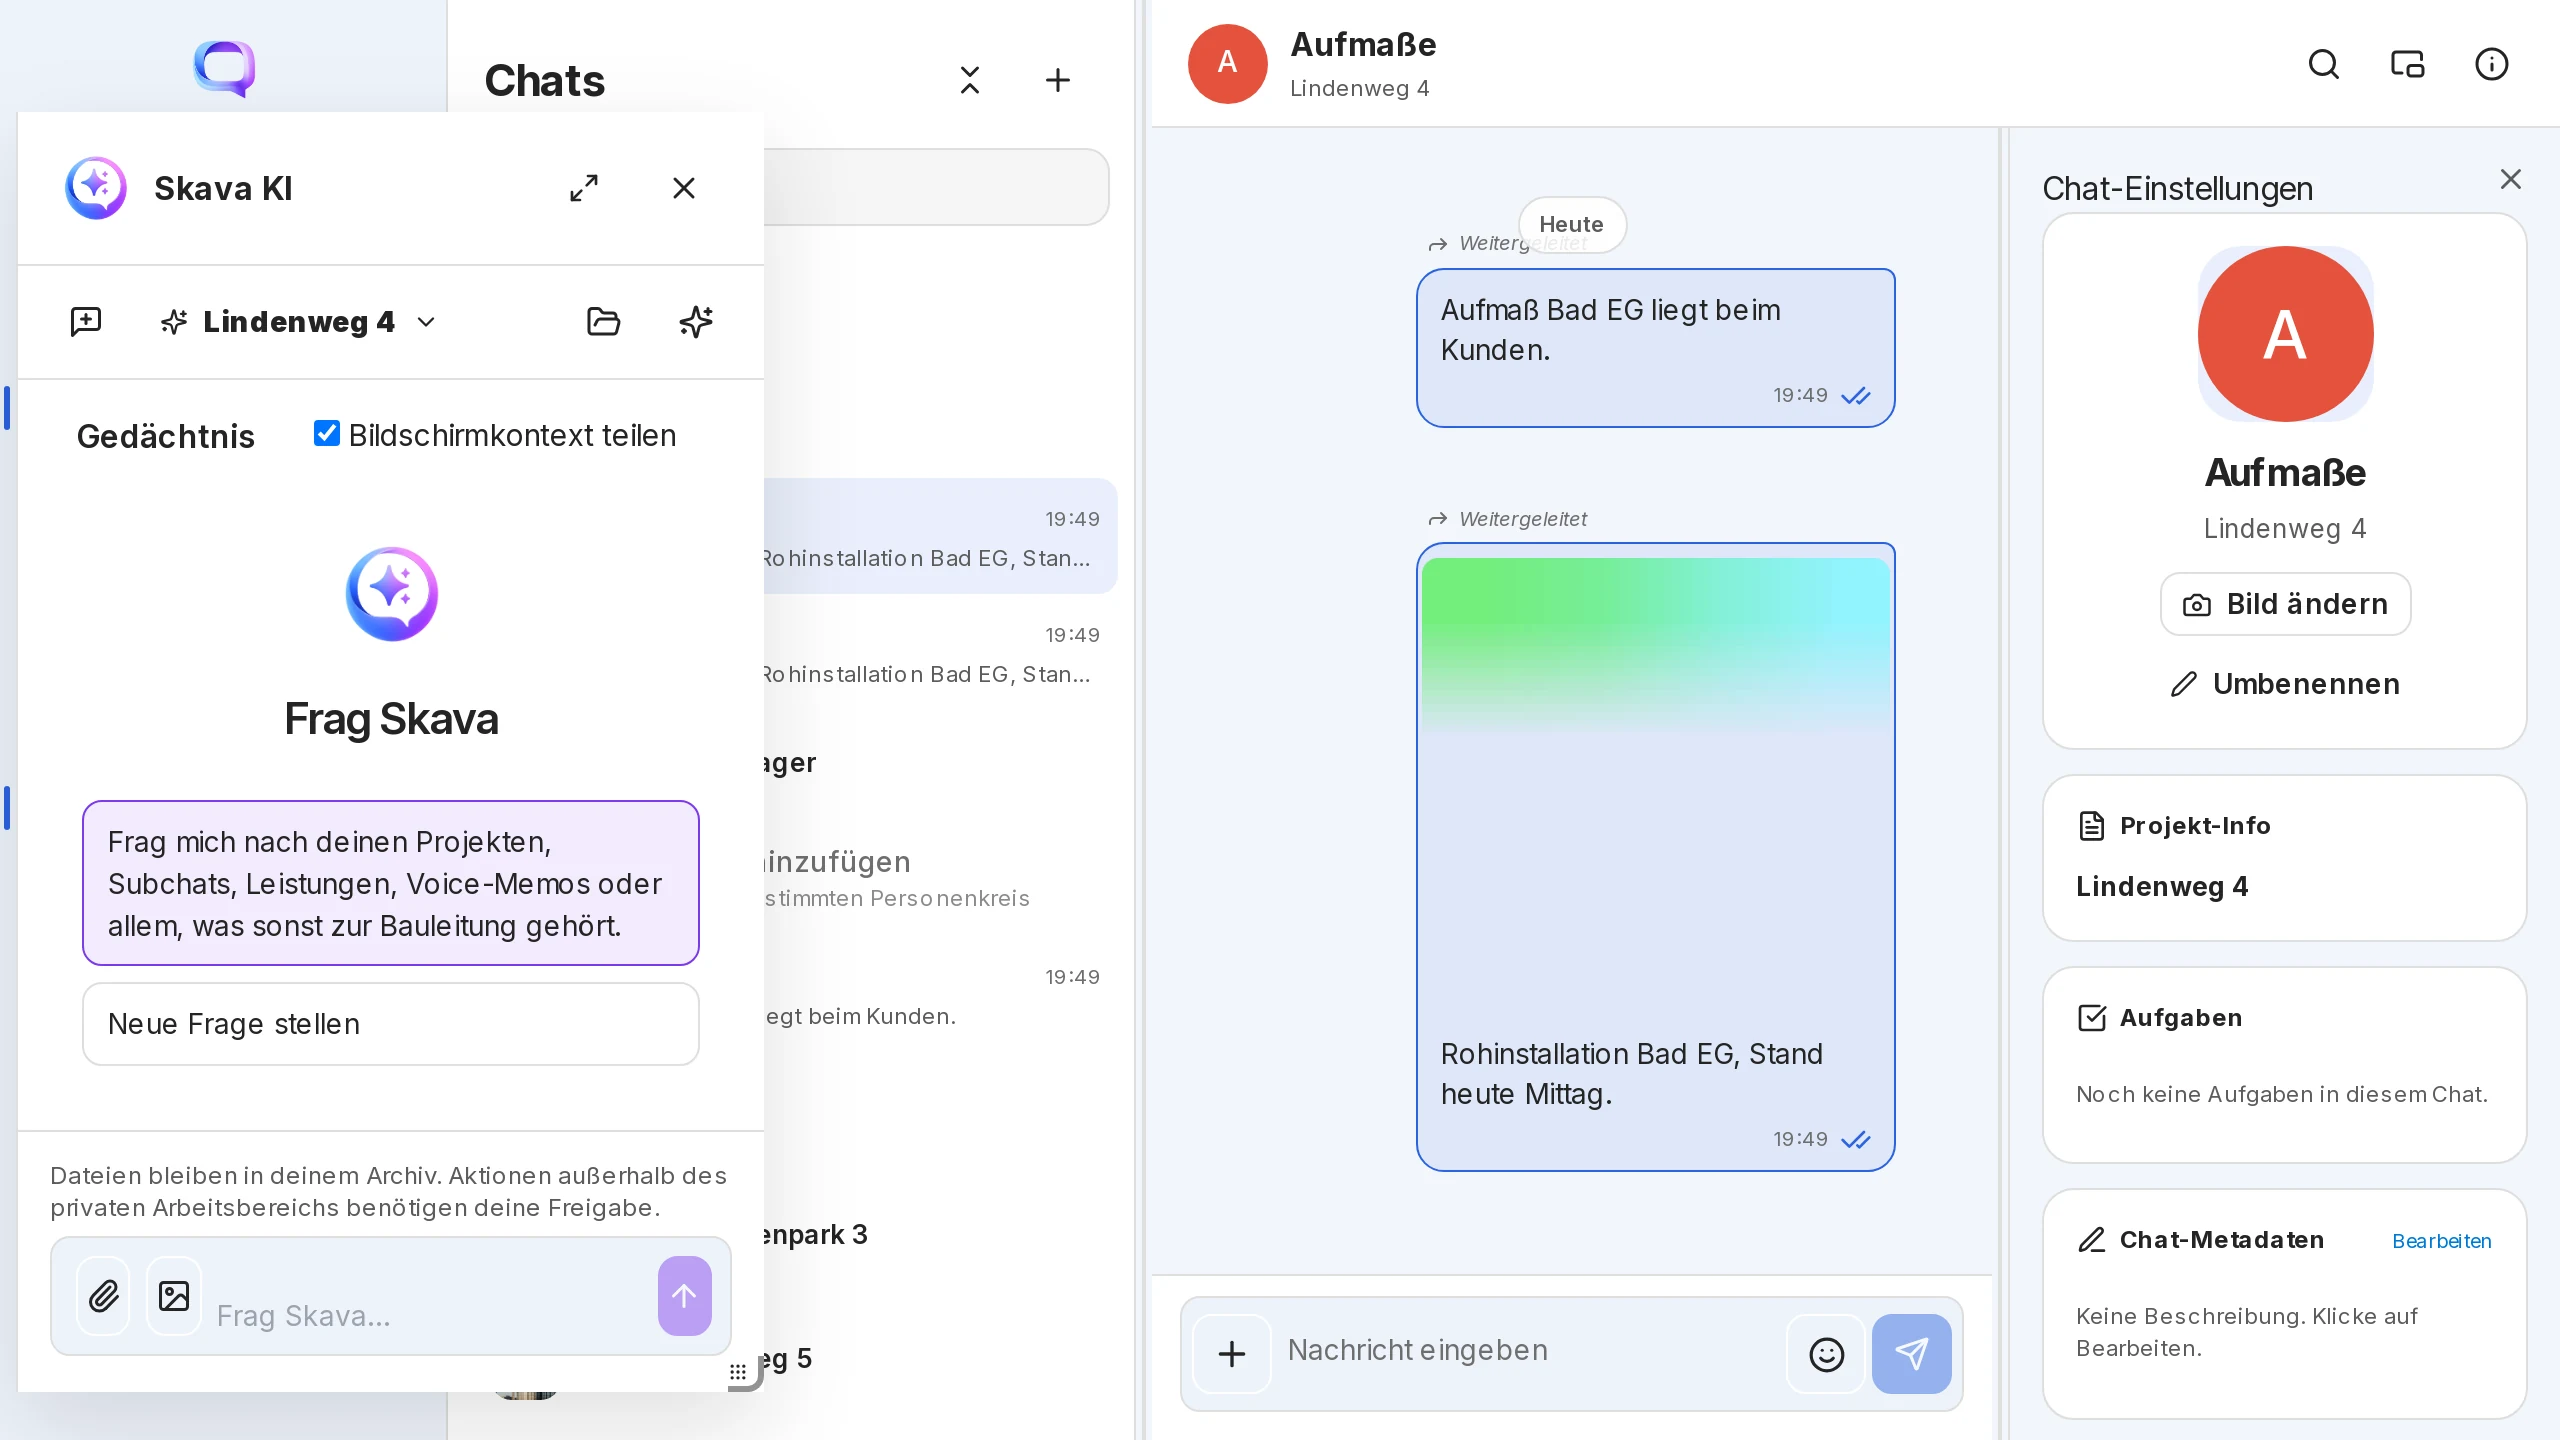This screenshot has height=1440, width=2560.
Task: Attach a file to Skava prompt
Action: [x=104, y=1296]
